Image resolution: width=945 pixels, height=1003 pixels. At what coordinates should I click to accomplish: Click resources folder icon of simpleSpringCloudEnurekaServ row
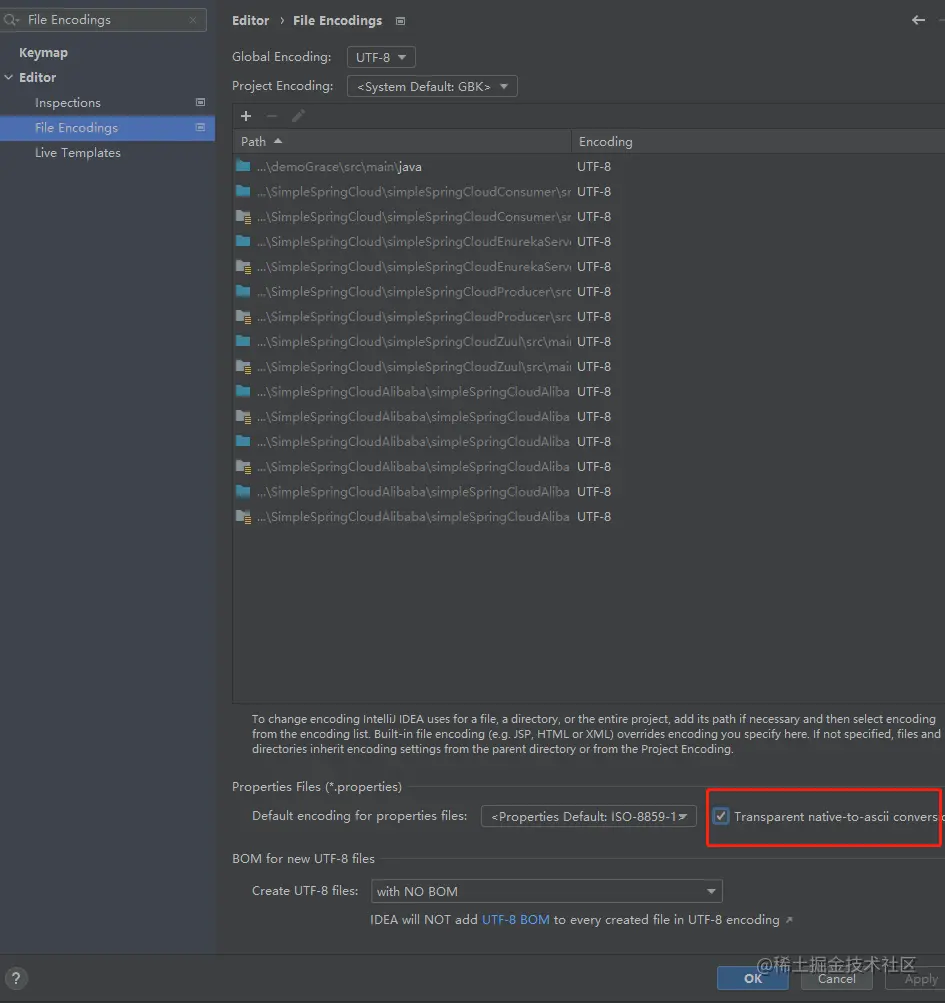[243, 267]
